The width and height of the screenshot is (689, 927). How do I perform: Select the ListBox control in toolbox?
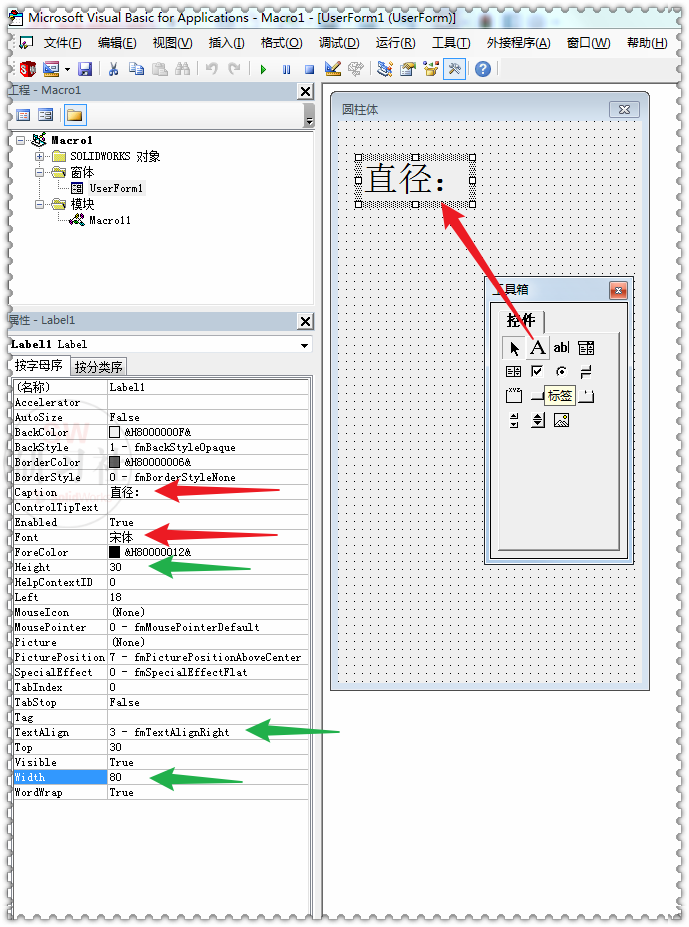click(x=513, y=371)
